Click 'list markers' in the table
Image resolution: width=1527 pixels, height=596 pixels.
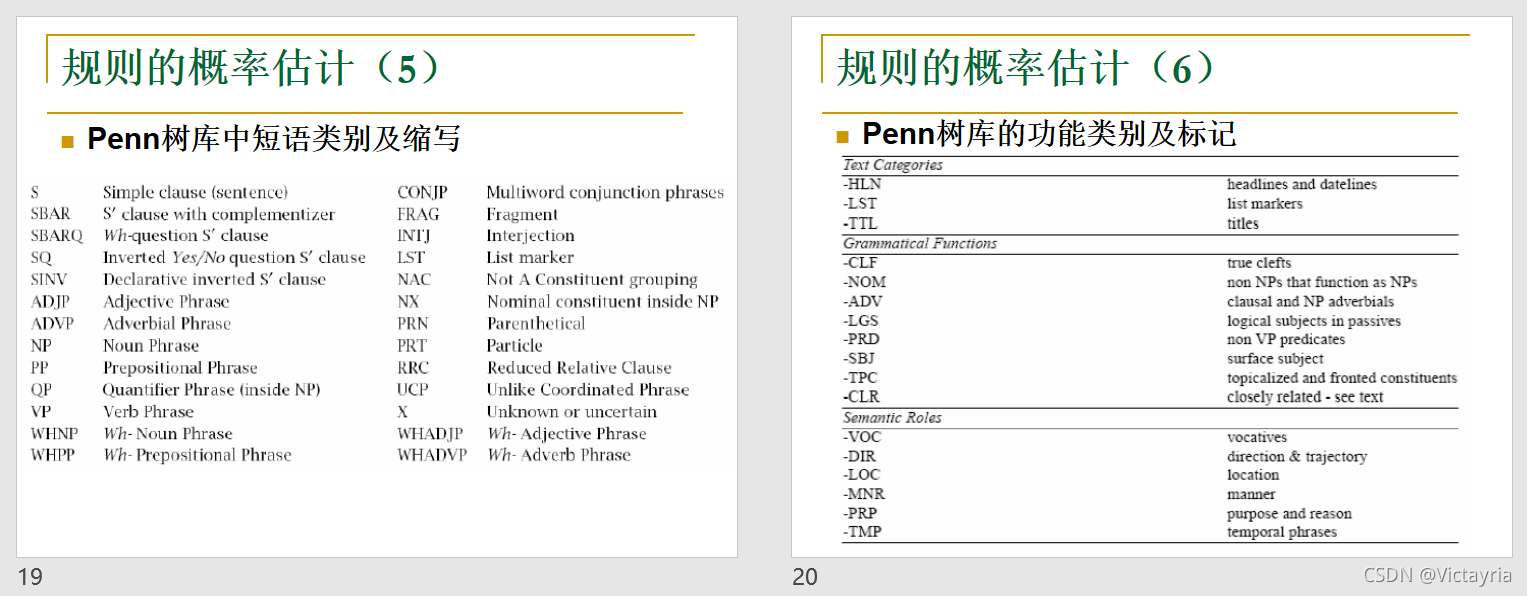1265,204
